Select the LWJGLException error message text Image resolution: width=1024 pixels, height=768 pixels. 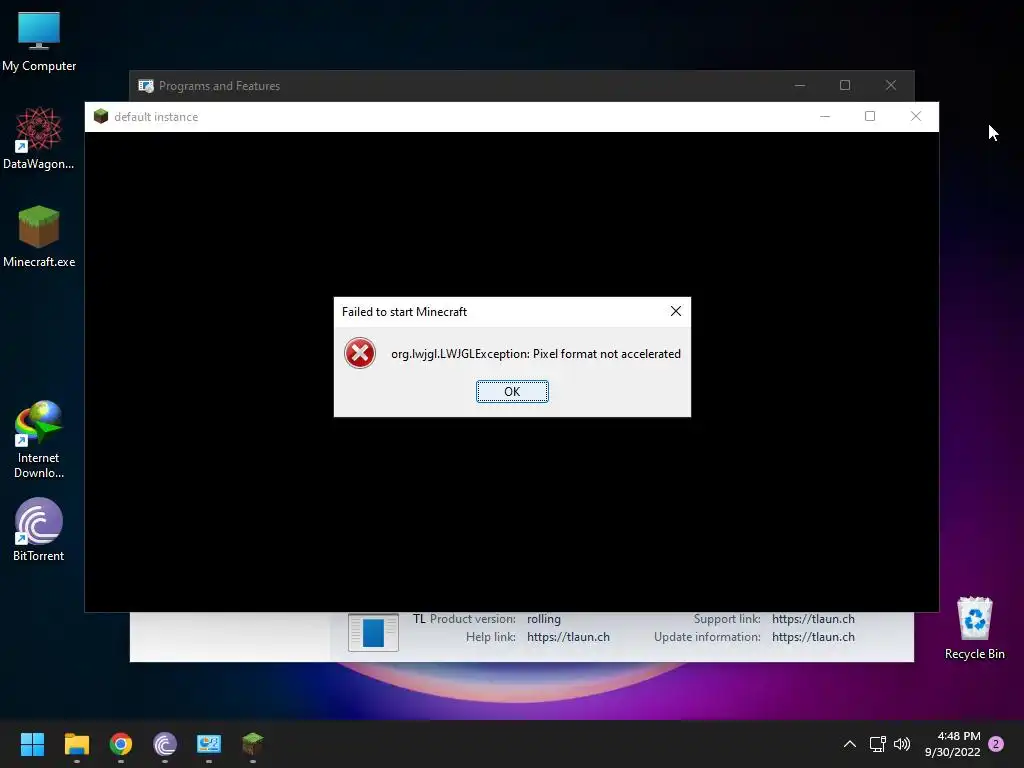[536, 354]
